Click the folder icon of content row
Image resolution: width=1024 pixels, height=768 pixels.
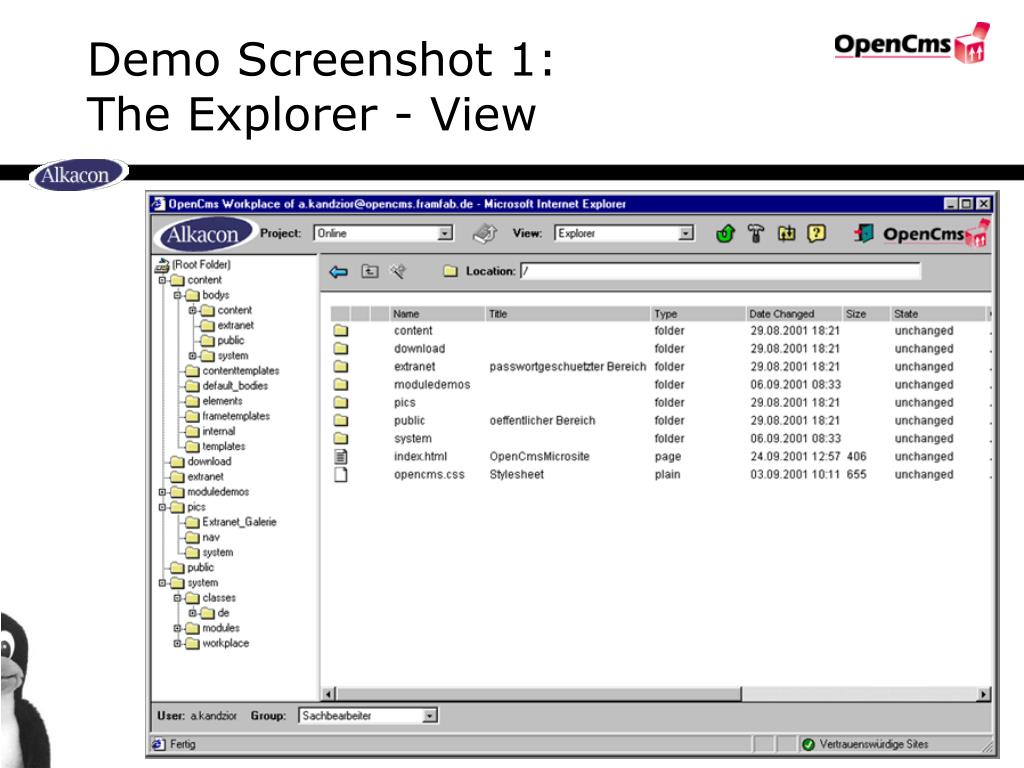[341, 330]
